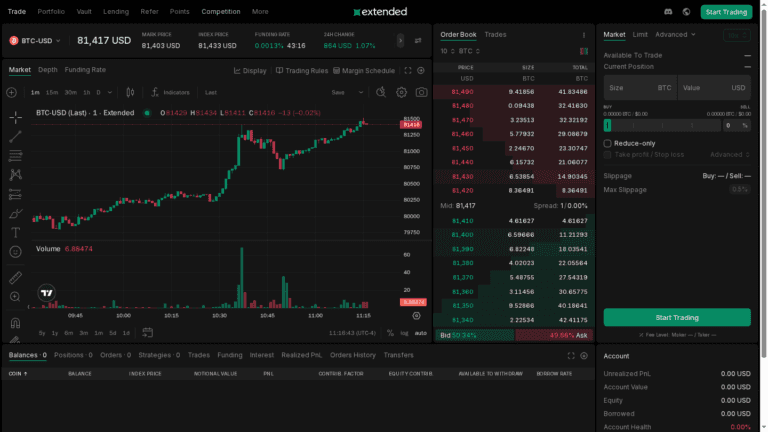This screenshot has height=432, width=768.
Task: Open Margin Schedule
Action: click(364, 71)
